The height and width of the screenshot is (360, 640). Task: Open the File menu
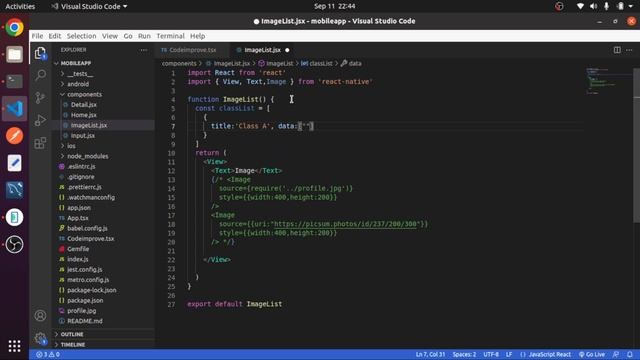[37, 36]
